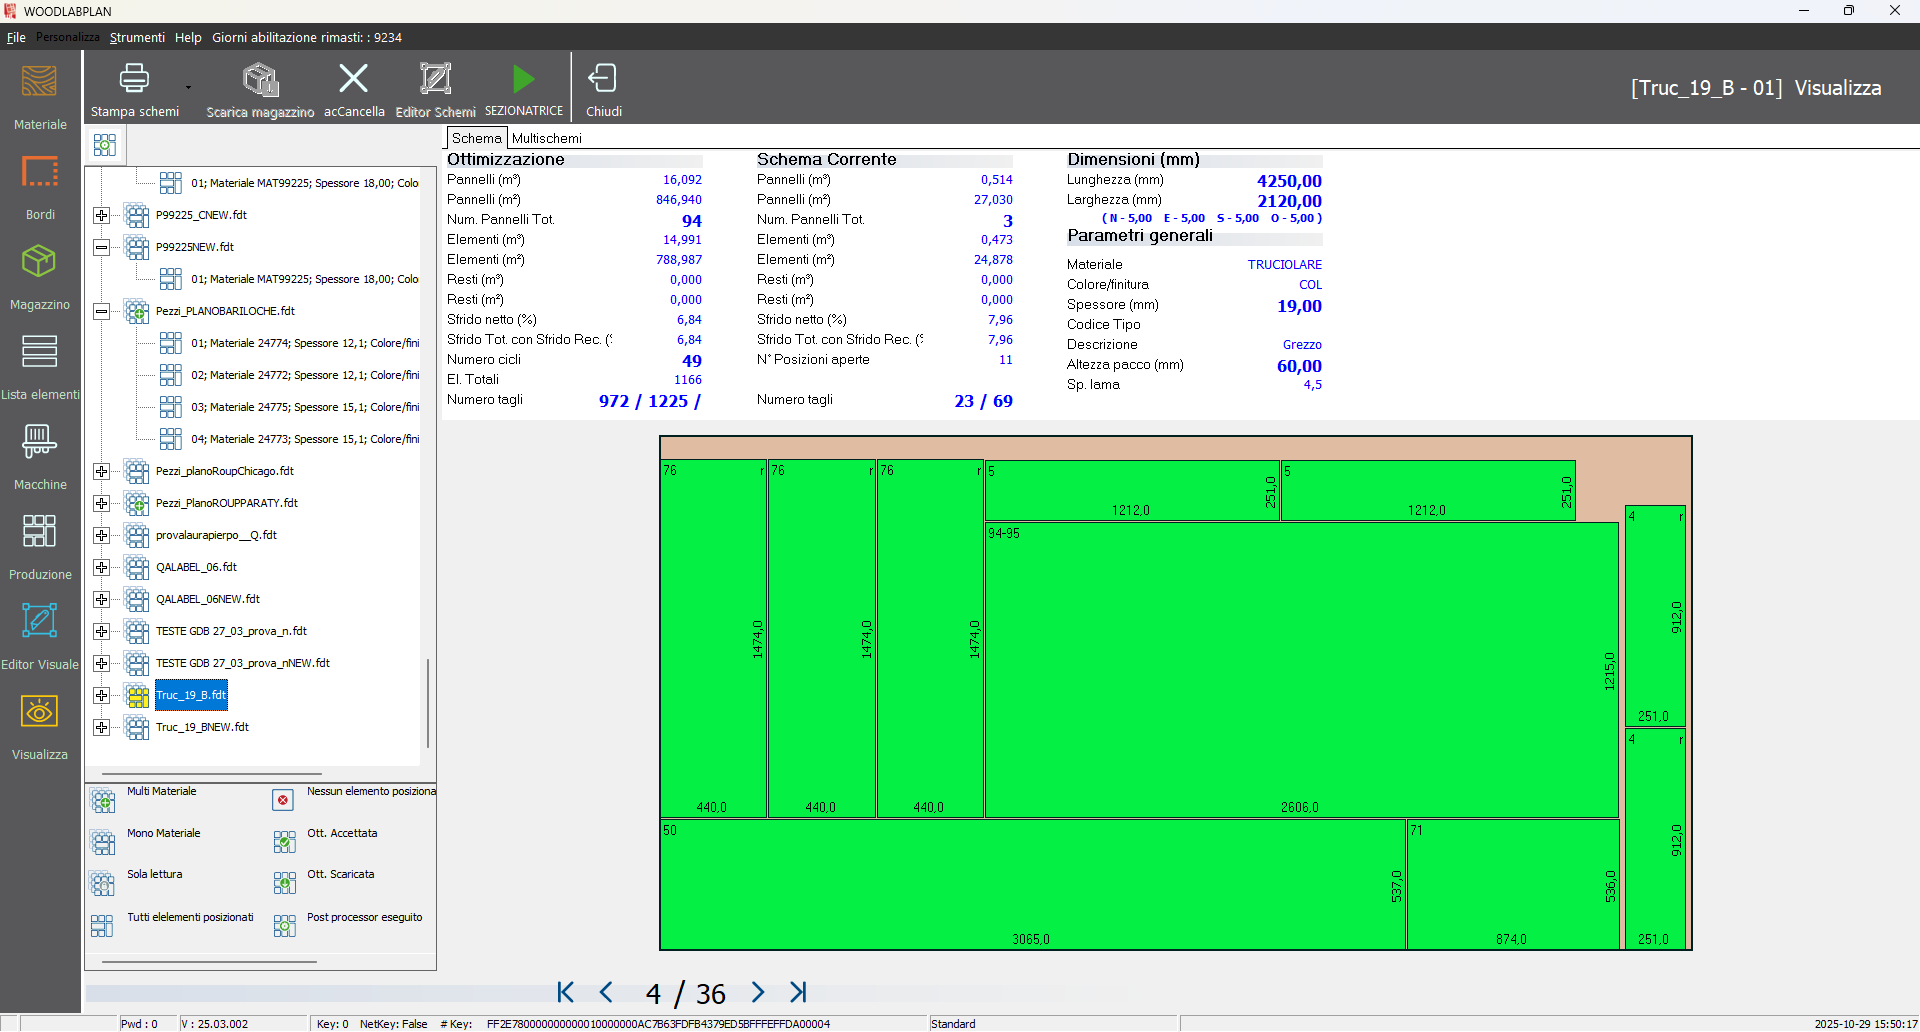The height and width of the screenshot is (1032, 1920).
Task: Open the Editor Schemi tool
Action: click(x=435, y=79)
